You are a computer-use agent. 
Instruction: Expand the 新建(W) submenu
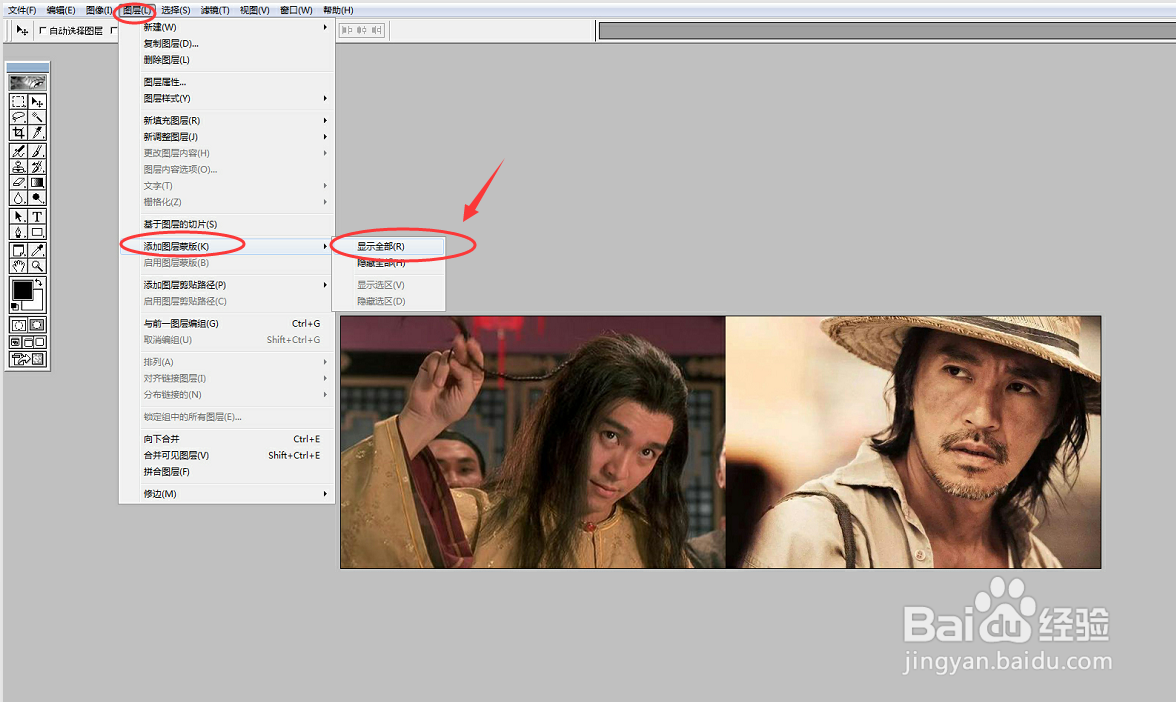226,27
